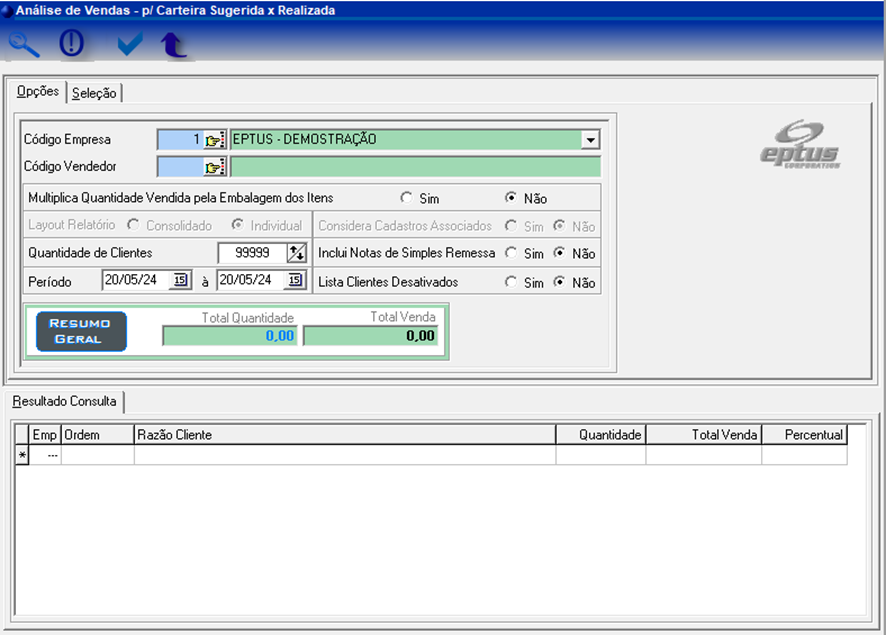Screen dimensions: 886x635
Task: Click the Quantidade de Clientes spinner arrows
Action: pyautogui.click(x=296, y=253)
